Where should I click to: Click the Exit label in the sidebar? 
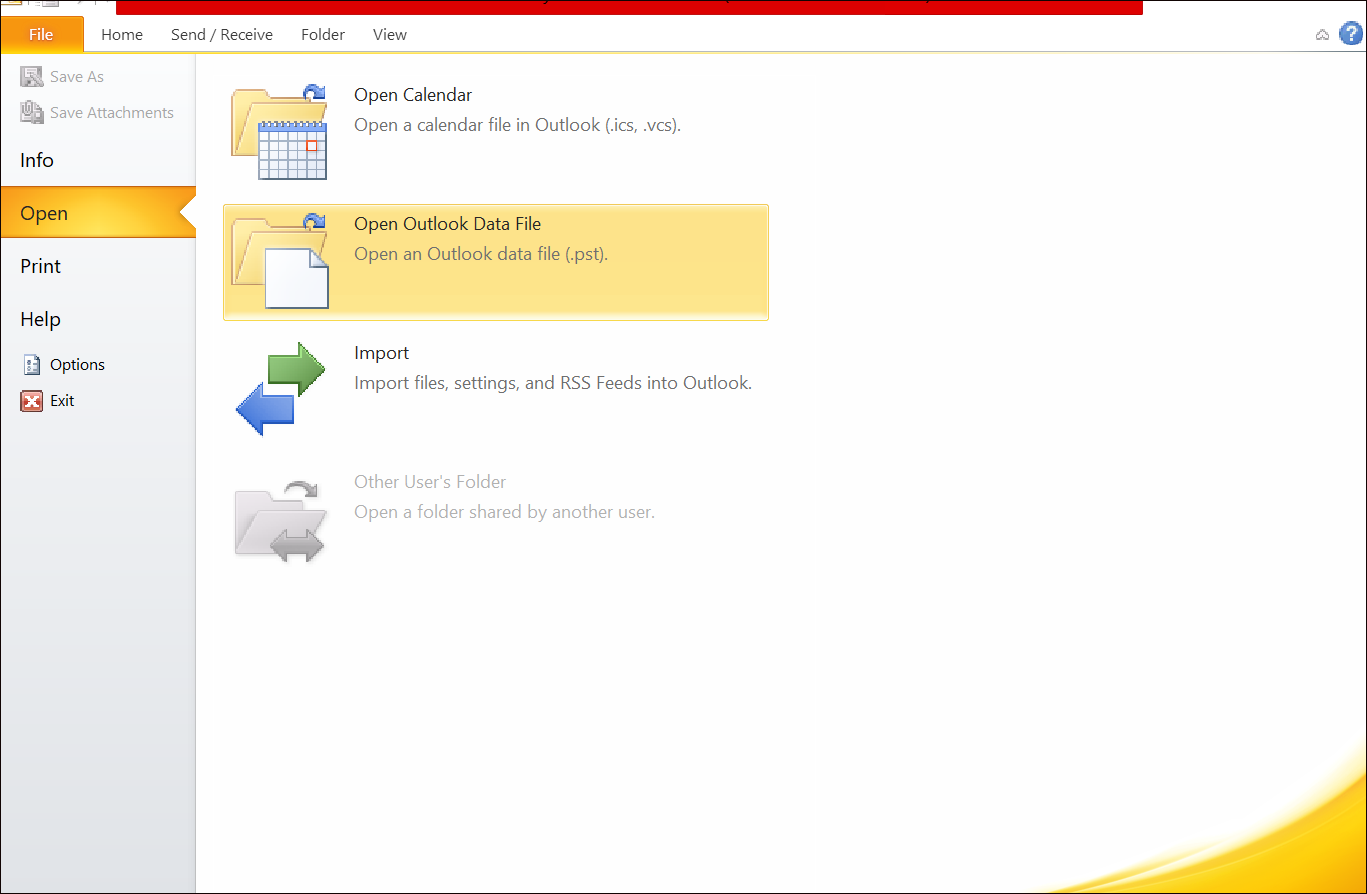coord(63,401)
